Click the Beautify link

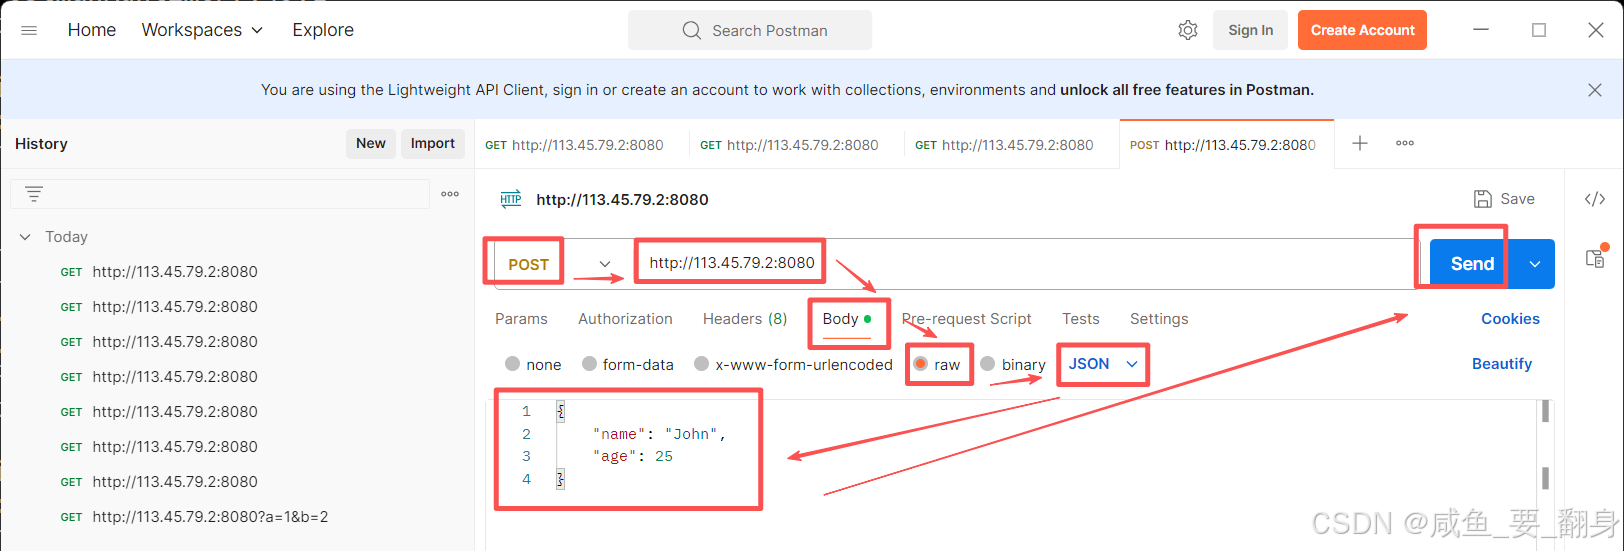point(1502,364)
